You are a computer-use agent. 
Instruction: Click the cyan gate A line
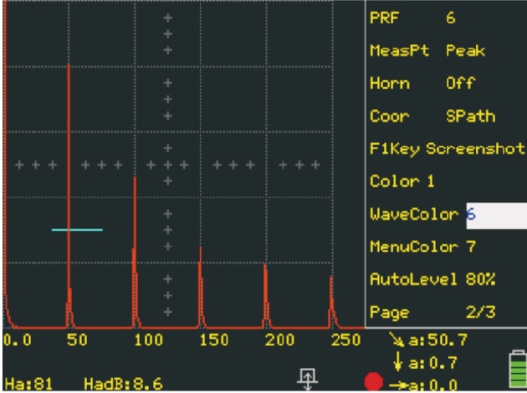[77, 230]
